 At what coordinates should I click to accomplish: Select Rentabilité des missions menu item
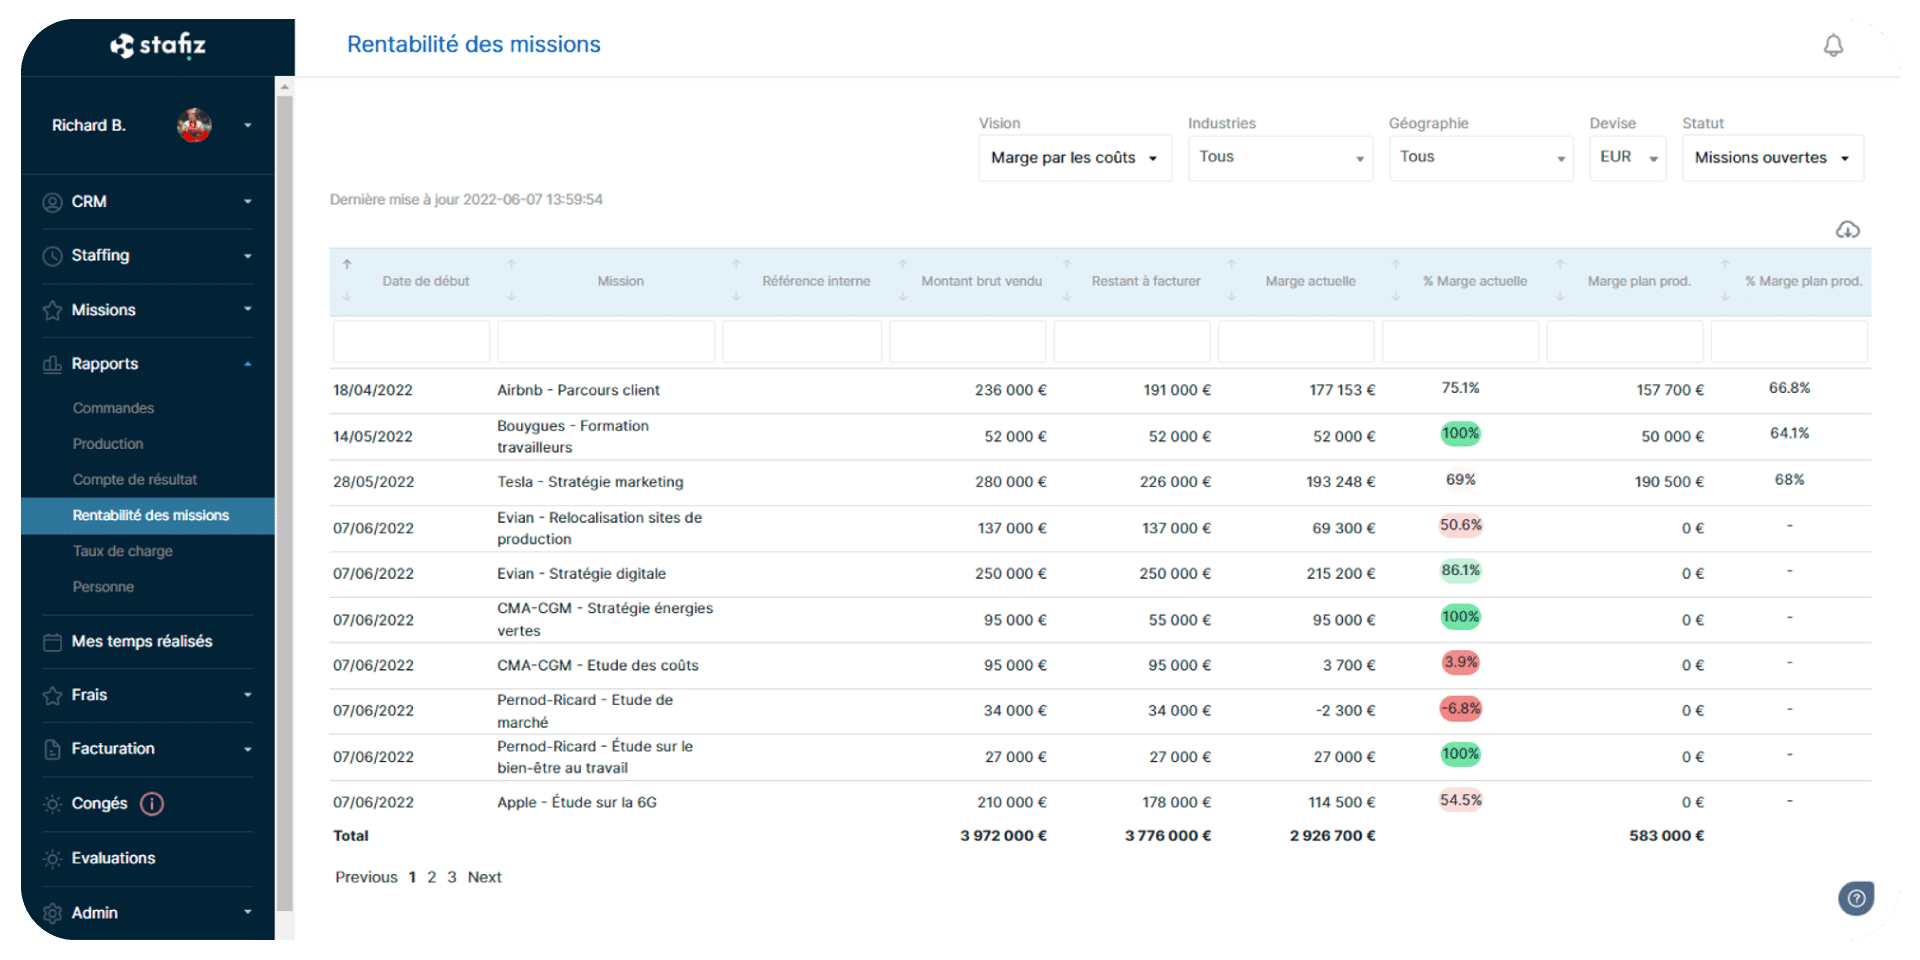[x=148, y=516]
